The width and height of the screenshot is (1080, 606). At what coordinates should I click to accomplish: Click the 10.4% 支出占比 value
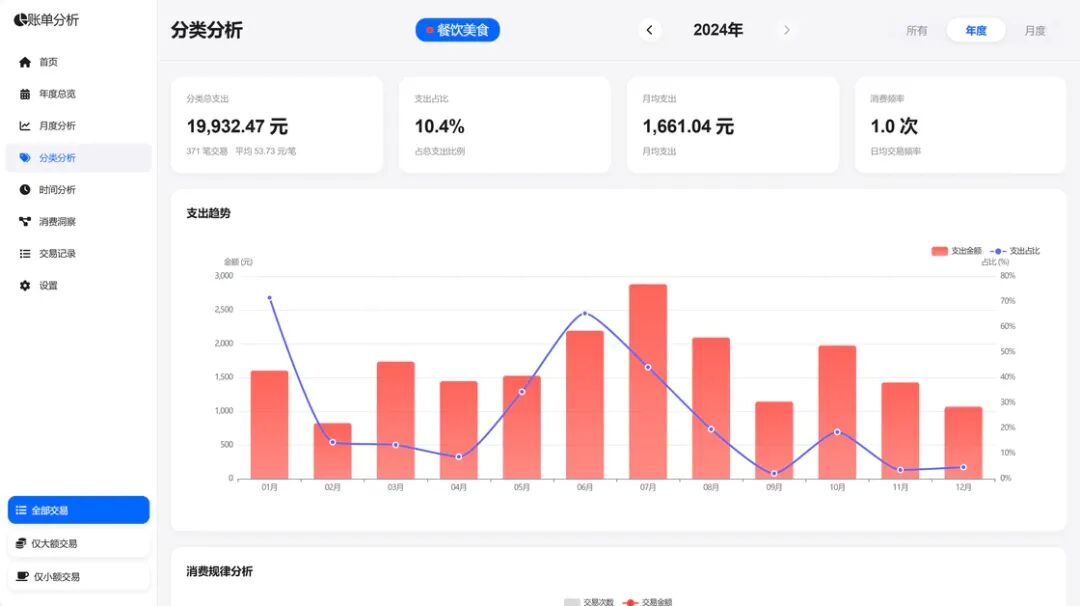pyautogui.click(x=439, y=127)
